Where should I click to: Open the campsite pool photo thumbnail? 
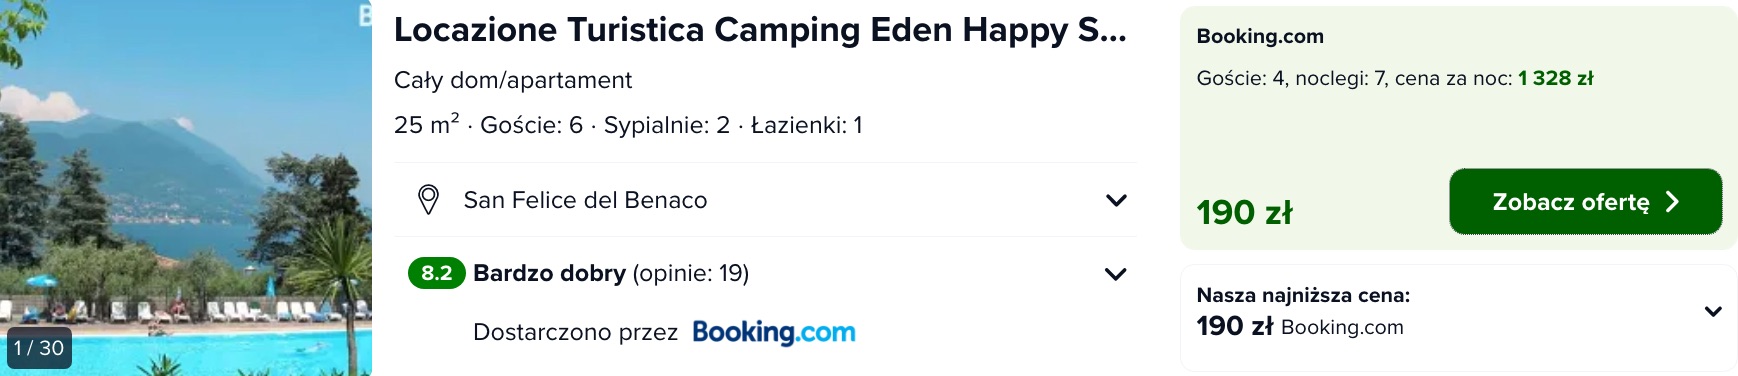[186, 188]
